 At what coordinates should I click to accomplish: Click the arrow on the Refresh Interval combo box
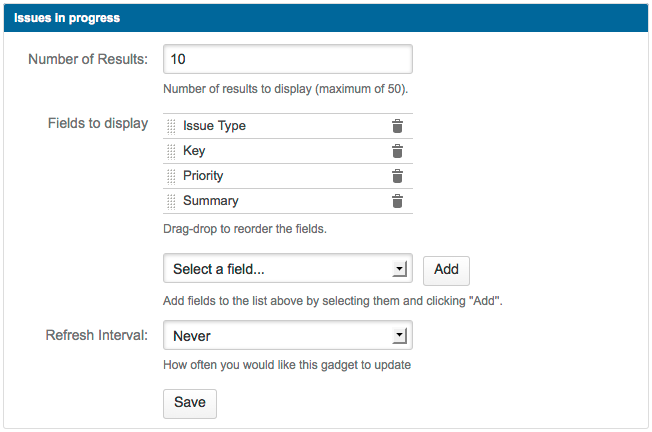click(399, 336)
